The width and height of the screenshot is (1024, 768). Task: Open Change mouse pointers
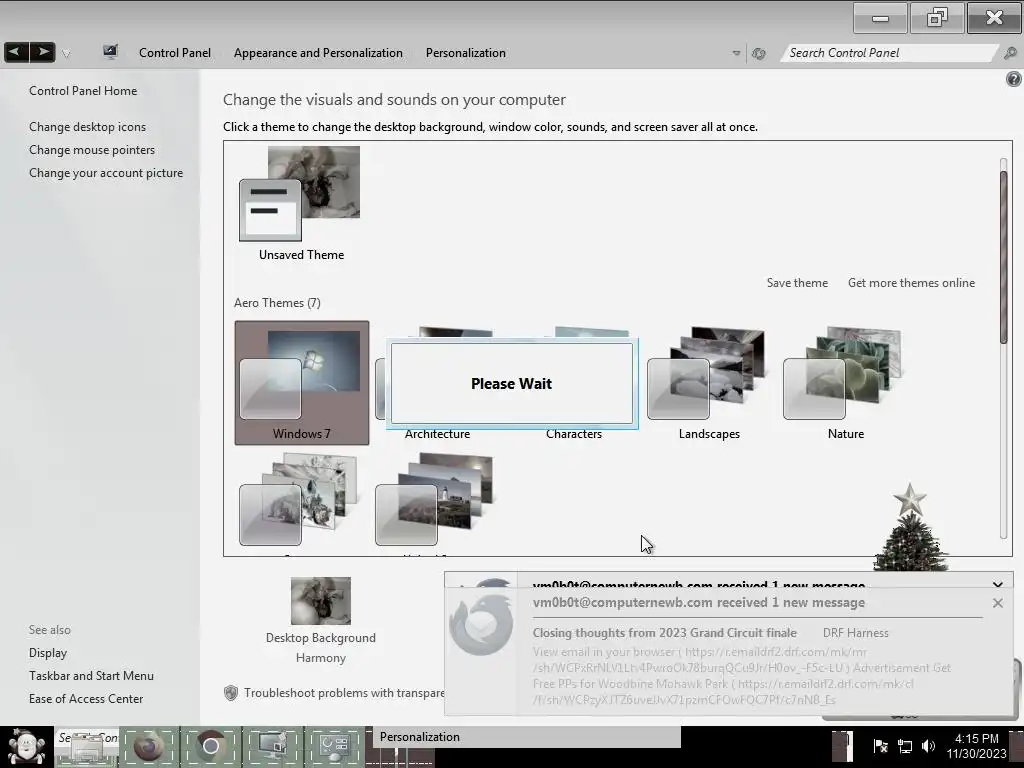pos(92,150)
